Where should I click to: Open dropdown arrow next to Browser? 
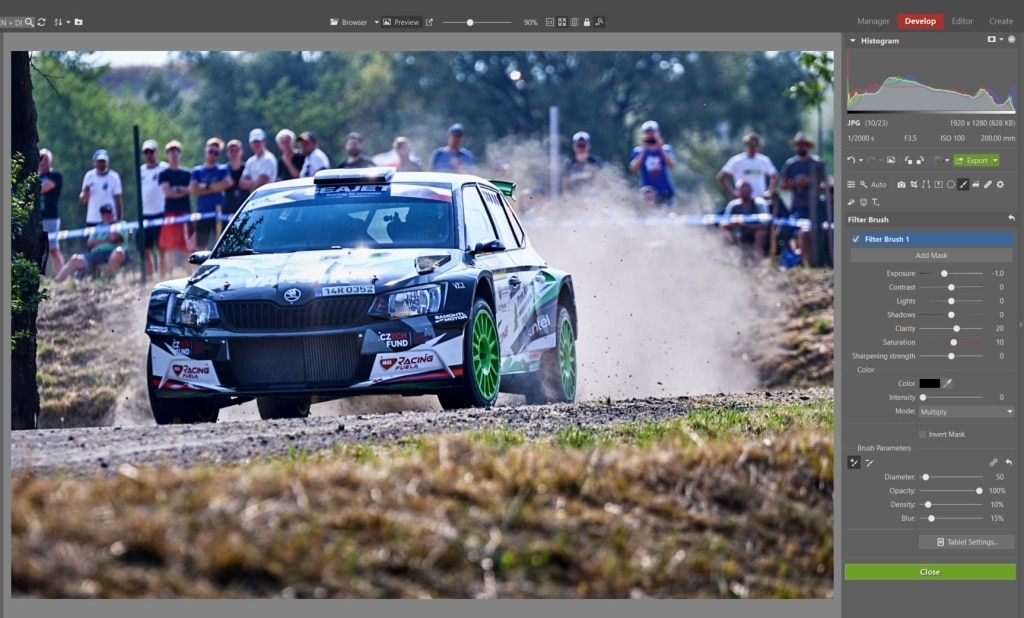pyautogui.click(x=377, y=22)
